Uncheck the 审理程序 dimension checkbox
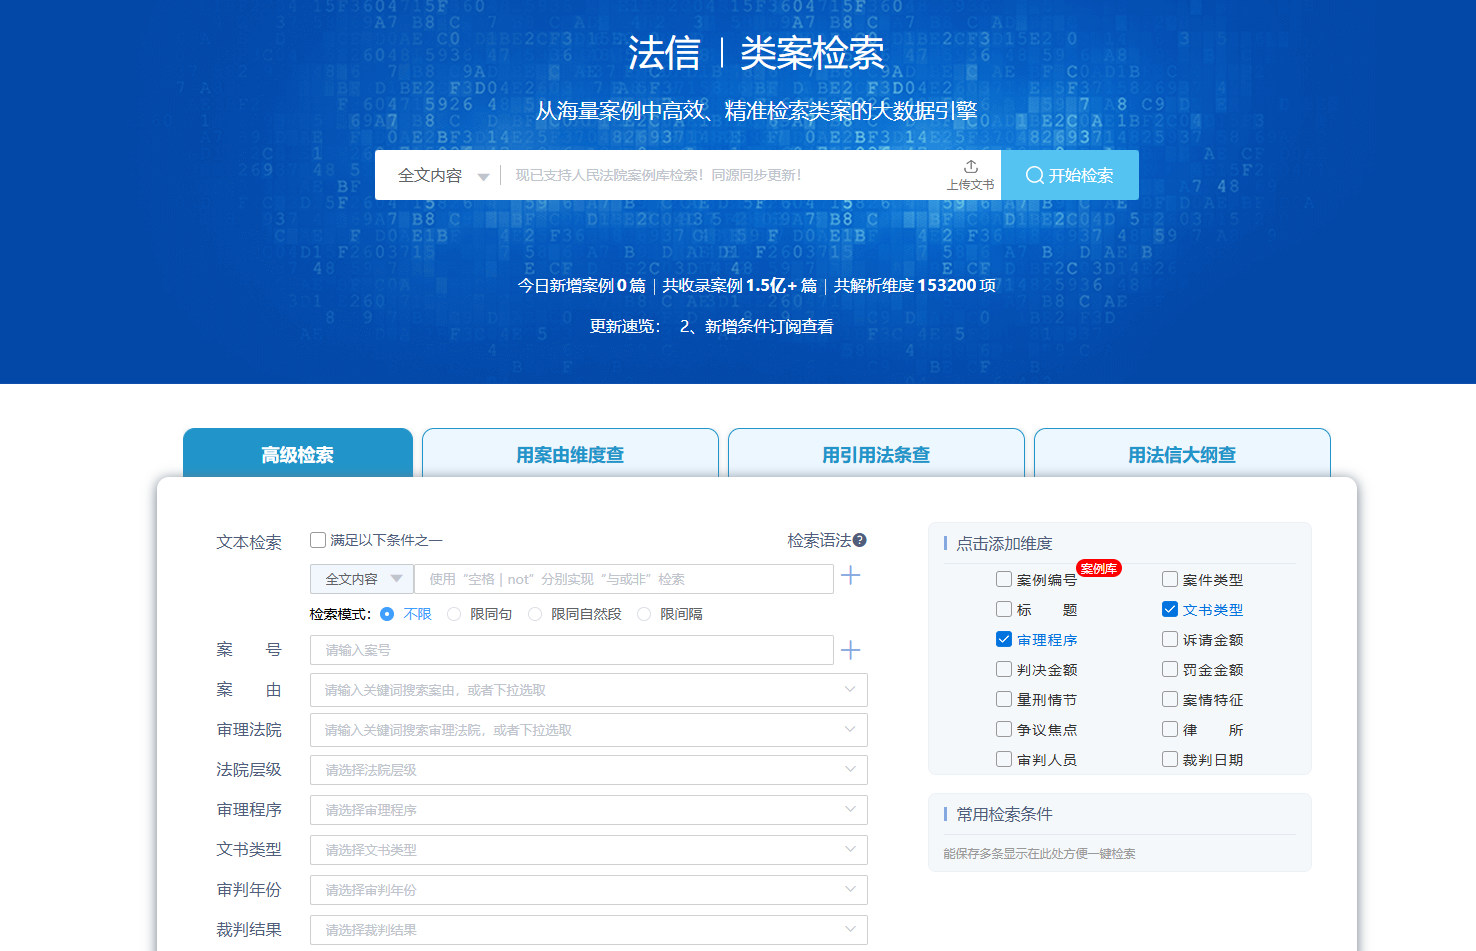 point(1004,639)
